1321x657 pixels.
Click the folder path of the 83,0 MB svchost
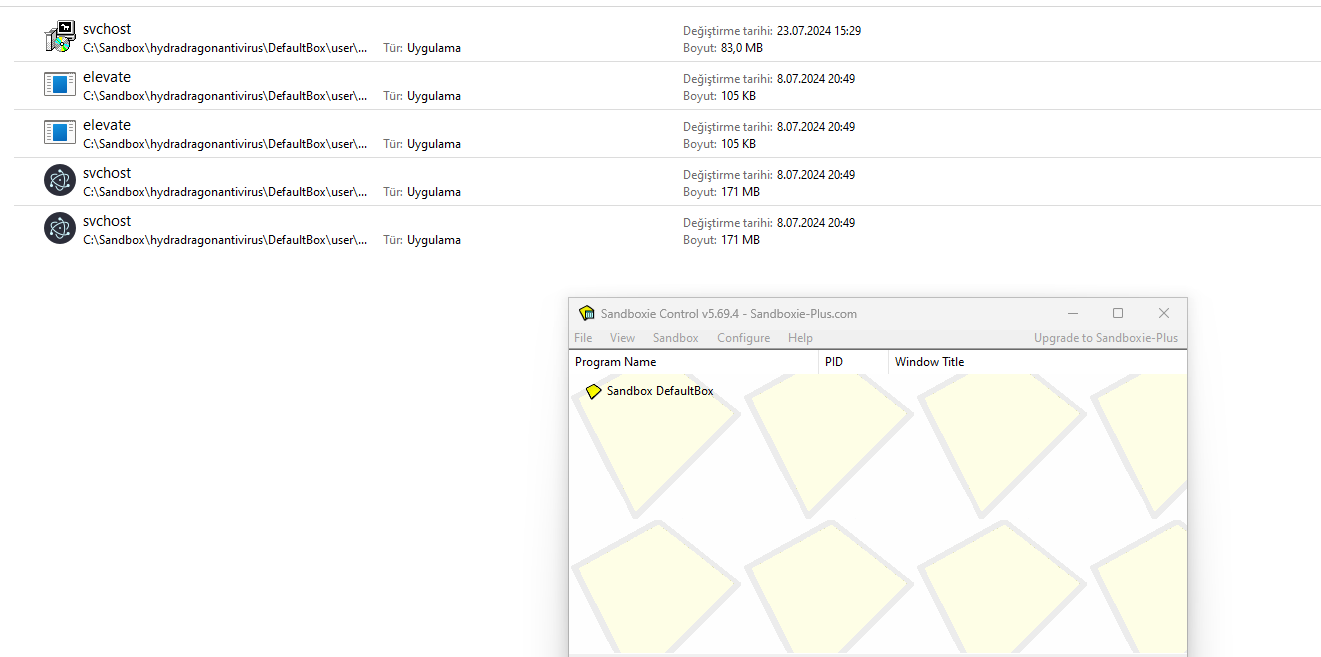pyautogui.click(x=225, y=47)
